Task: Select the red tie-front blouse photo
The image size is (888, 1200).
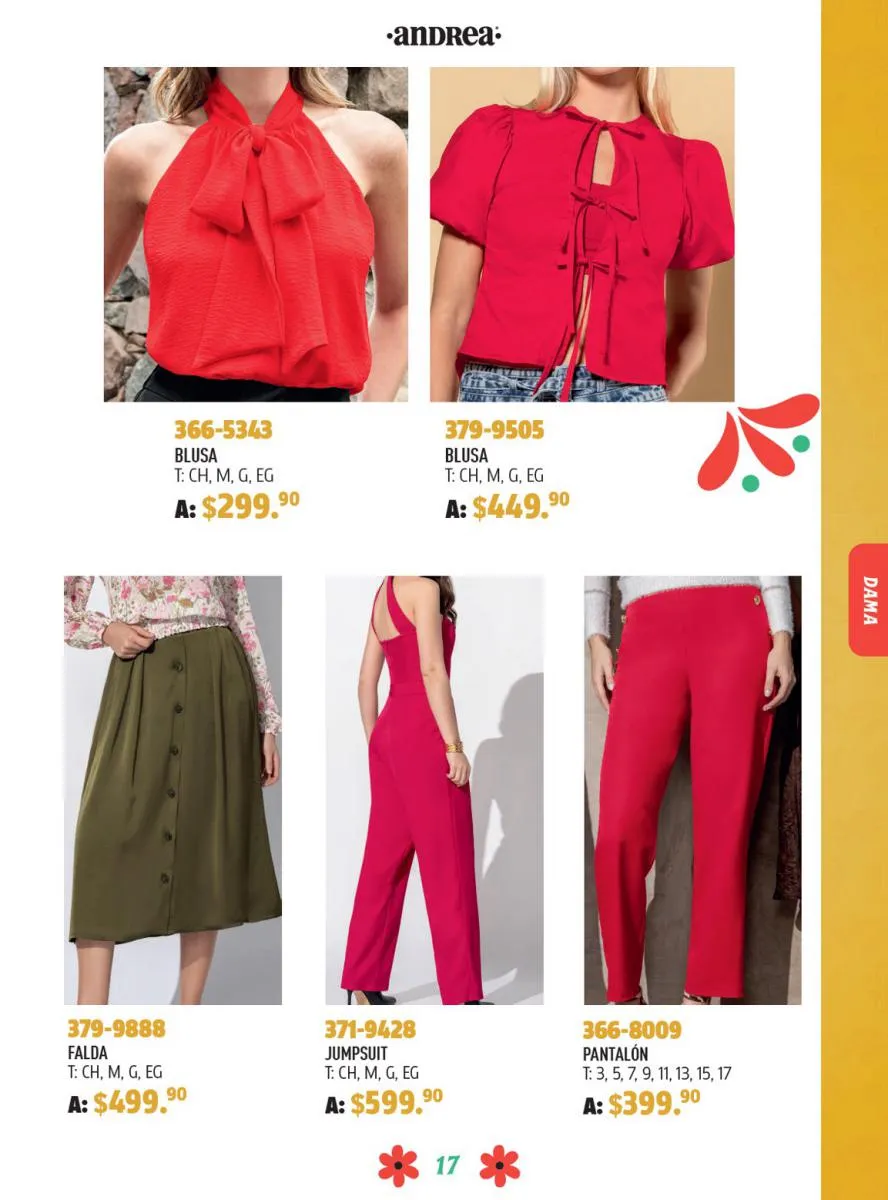Action: [582, 234]
